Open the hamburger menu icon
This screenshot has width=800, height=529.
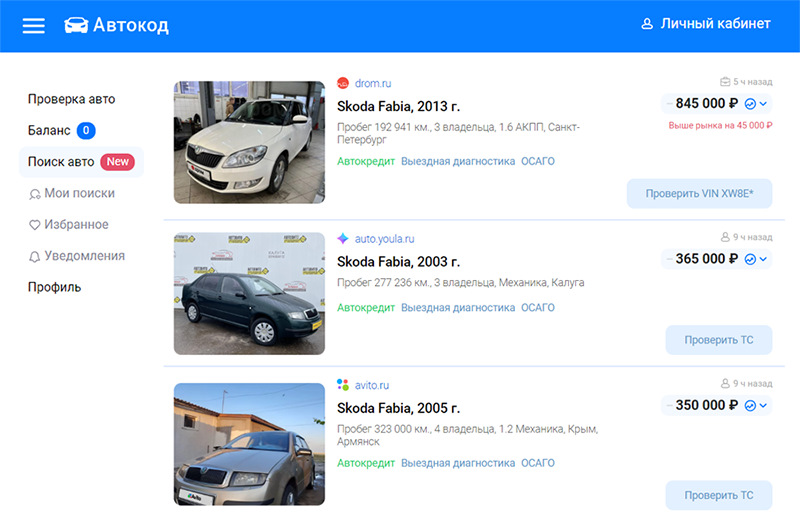tap(34, 26)
